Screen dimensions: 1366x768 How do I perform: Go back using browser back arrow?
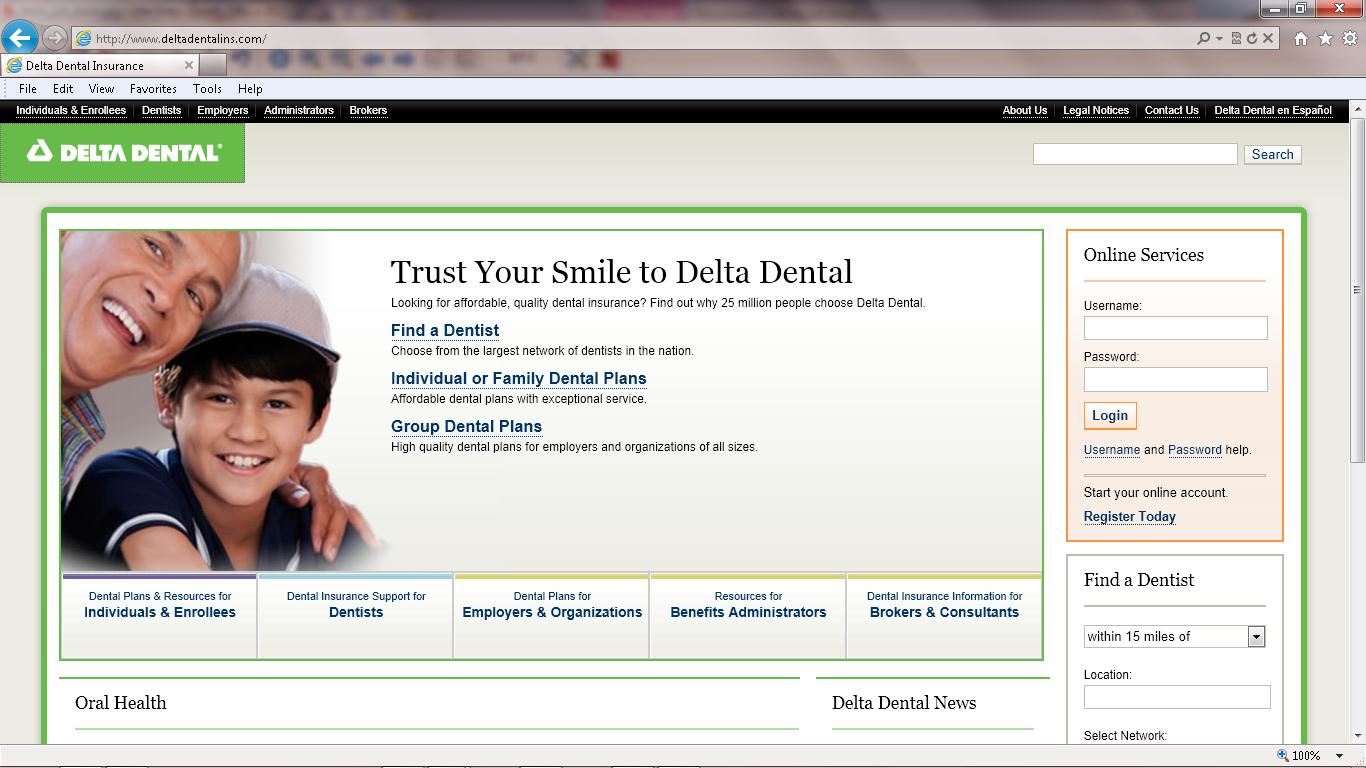19,38
